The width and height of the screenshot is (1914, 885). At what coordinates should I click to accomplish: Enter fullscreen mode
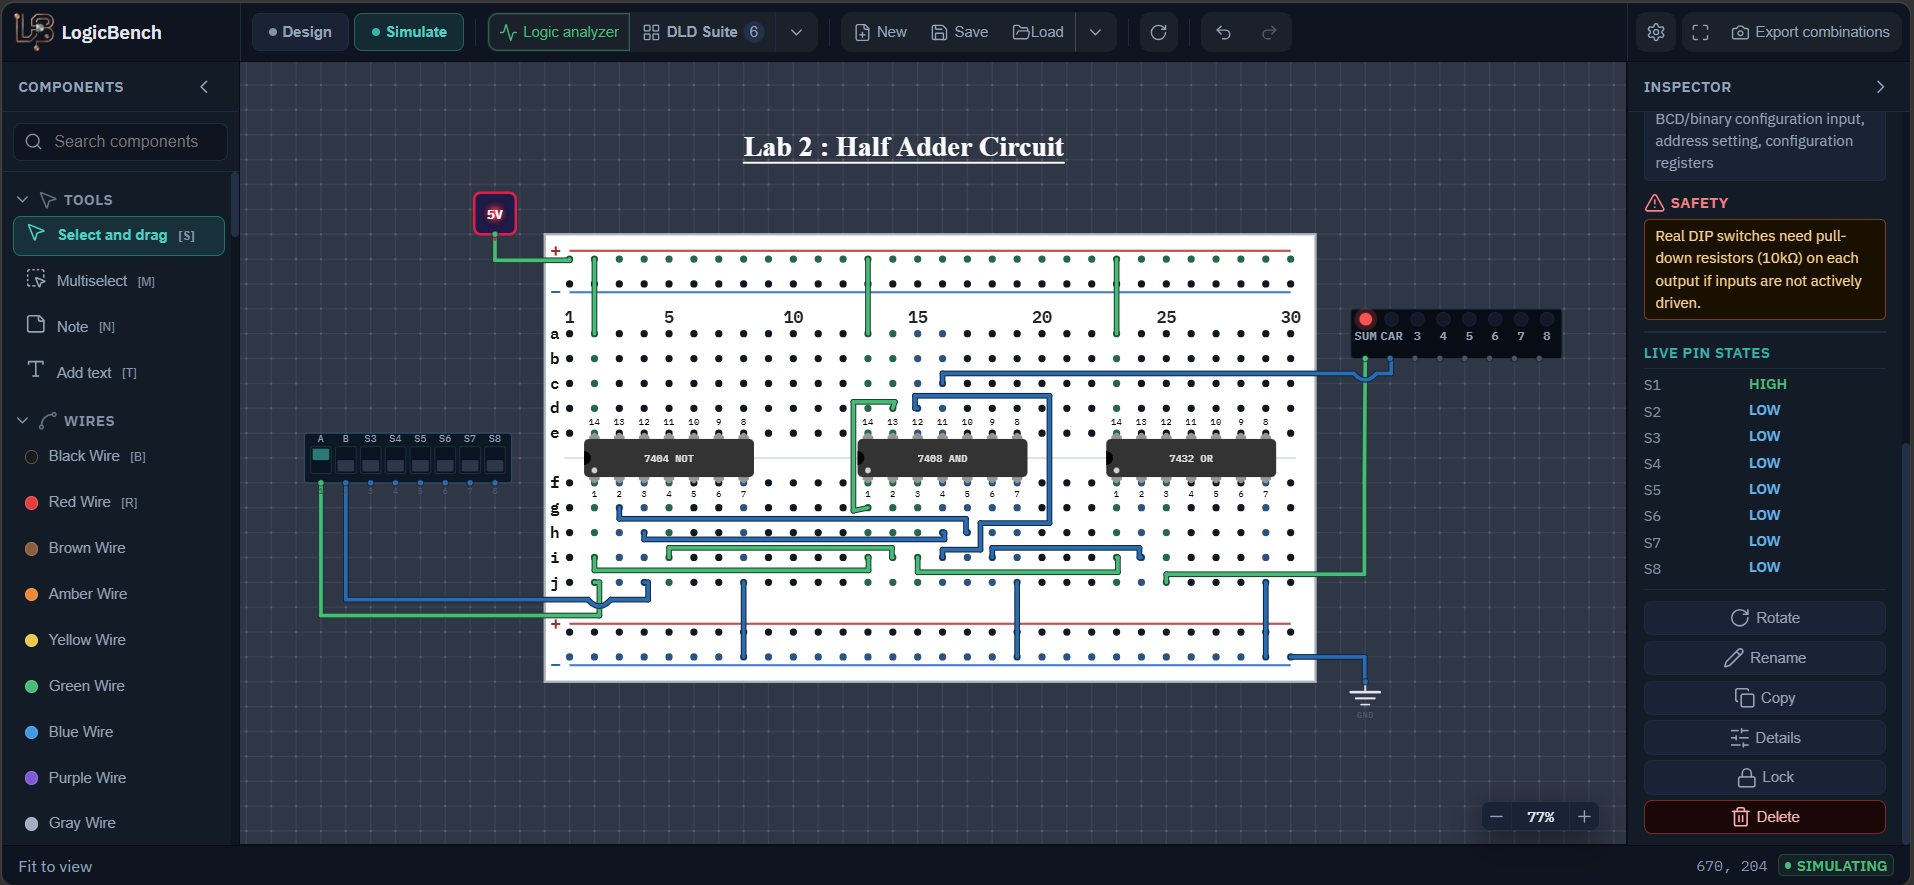point(1700,32)
